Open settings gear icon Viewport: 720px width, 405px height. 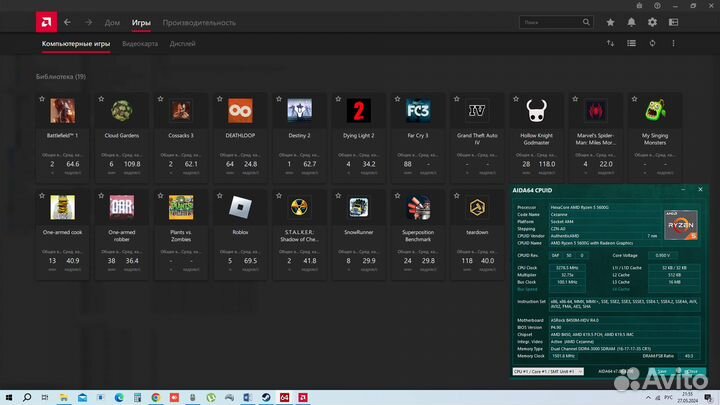652,22
